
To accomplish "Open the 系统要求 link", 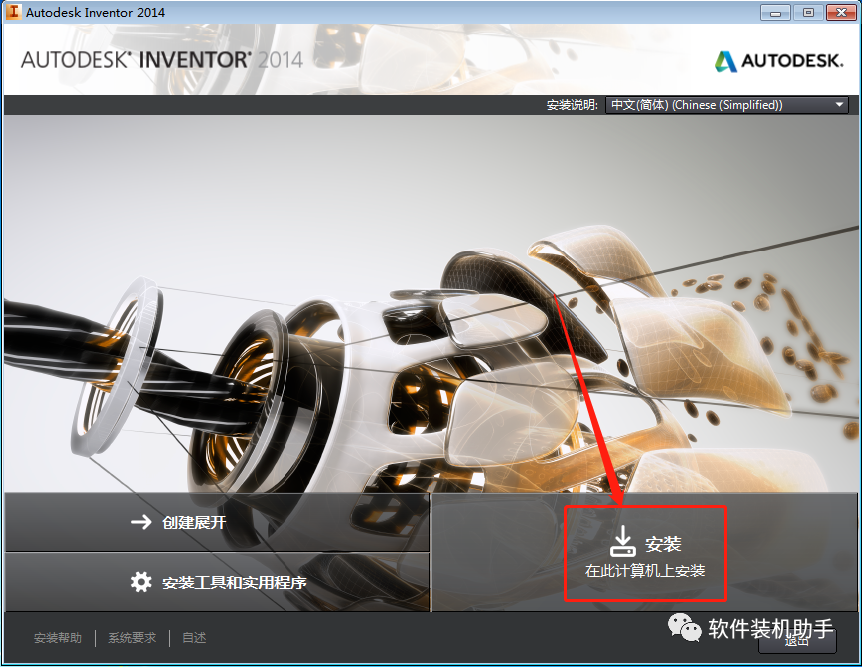I will coord(132,638).
